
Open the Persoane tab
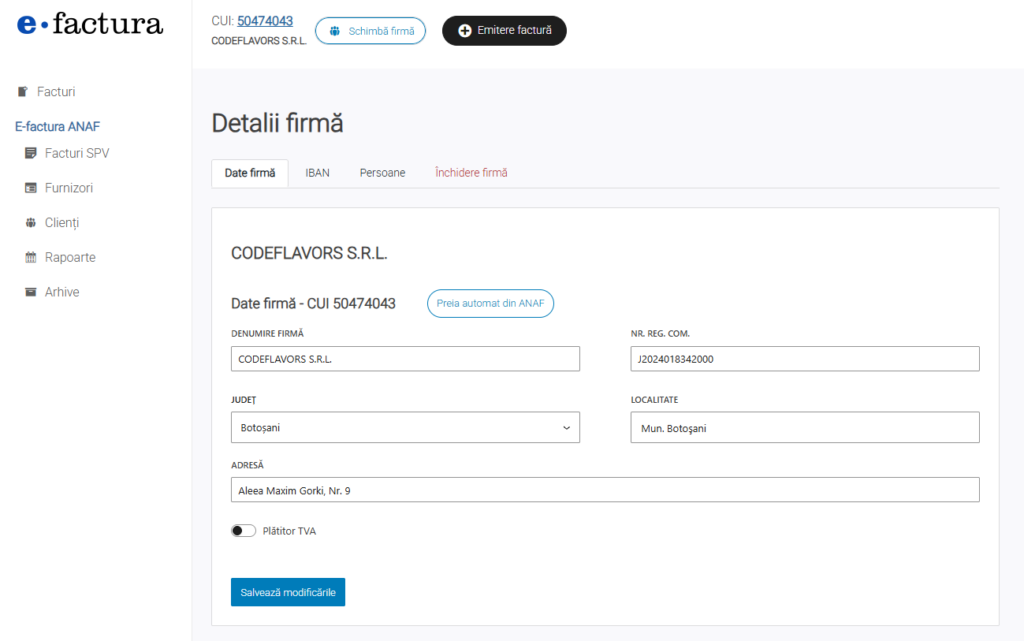[x=382, y=173]
